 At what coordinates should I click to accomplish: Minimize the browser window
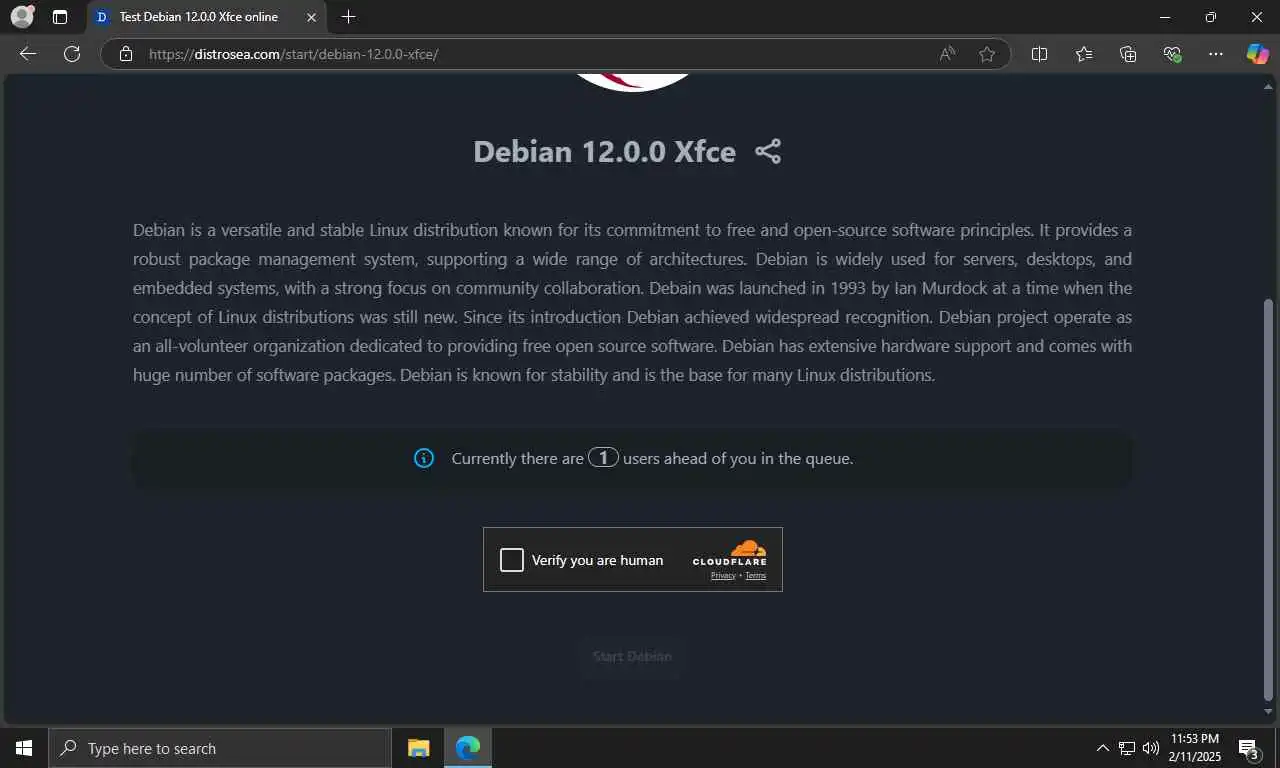coord(1165,17)
